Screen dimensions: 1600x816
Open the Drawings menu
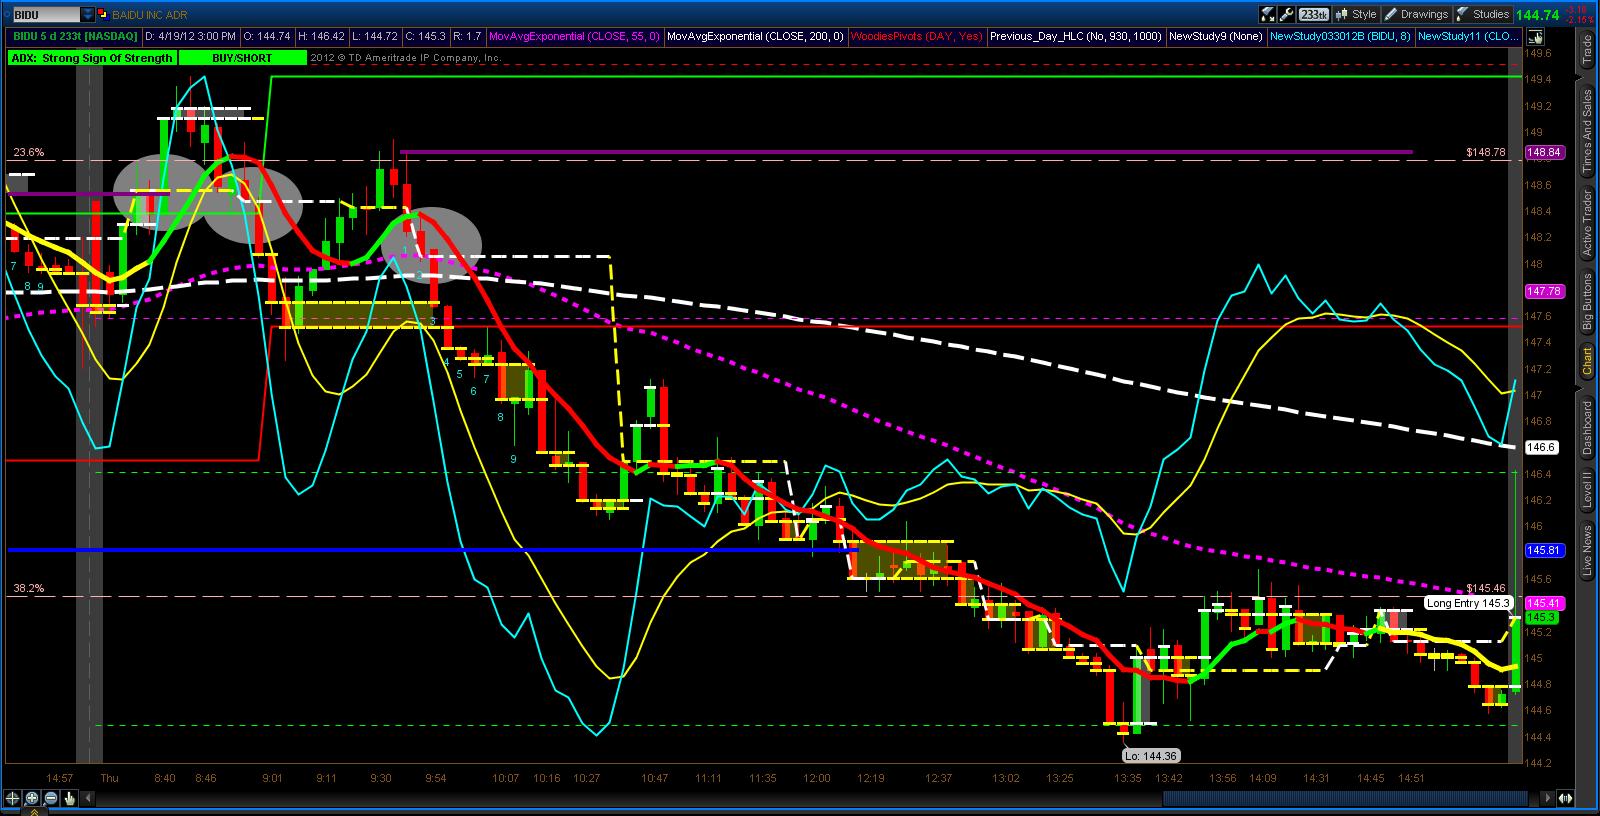click(x=1417, y=14)
